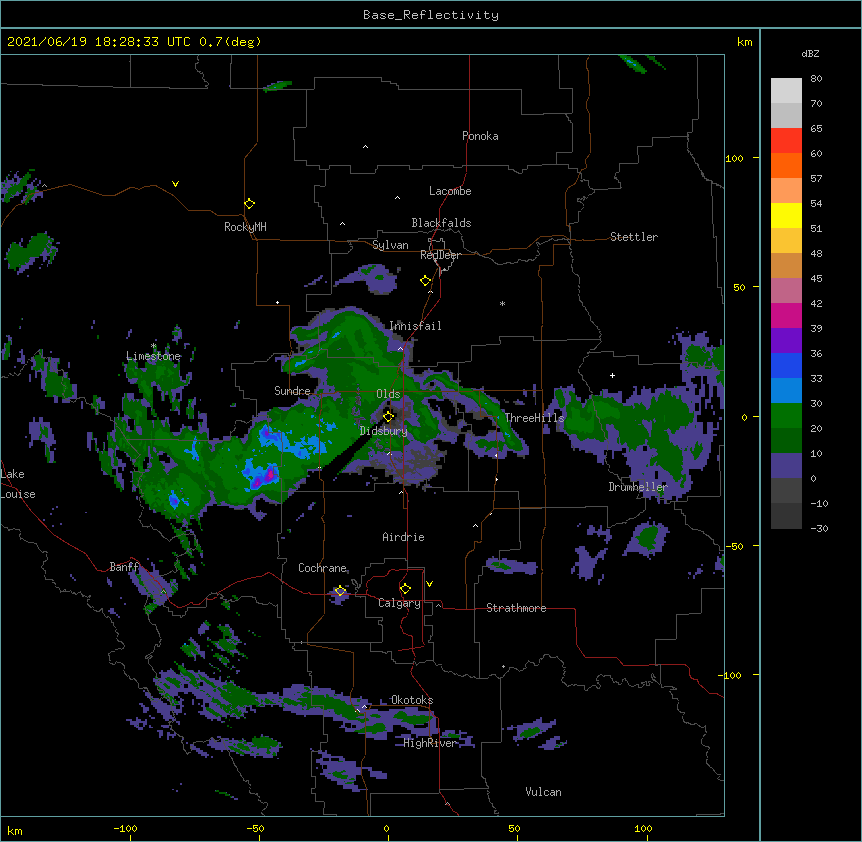The width and height of the screenshot is (862, 842).
Task: Click the red swatch in dBZ legend
Action: [786, 141]
